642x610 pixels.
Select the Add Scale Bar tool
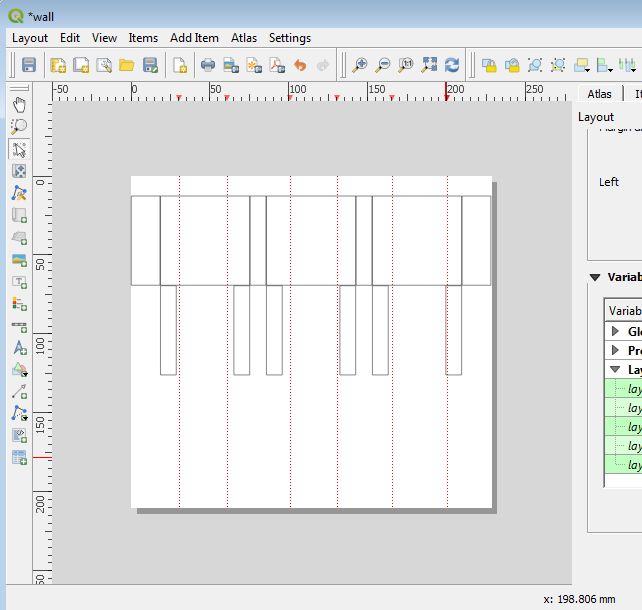[x=19, y=325]
